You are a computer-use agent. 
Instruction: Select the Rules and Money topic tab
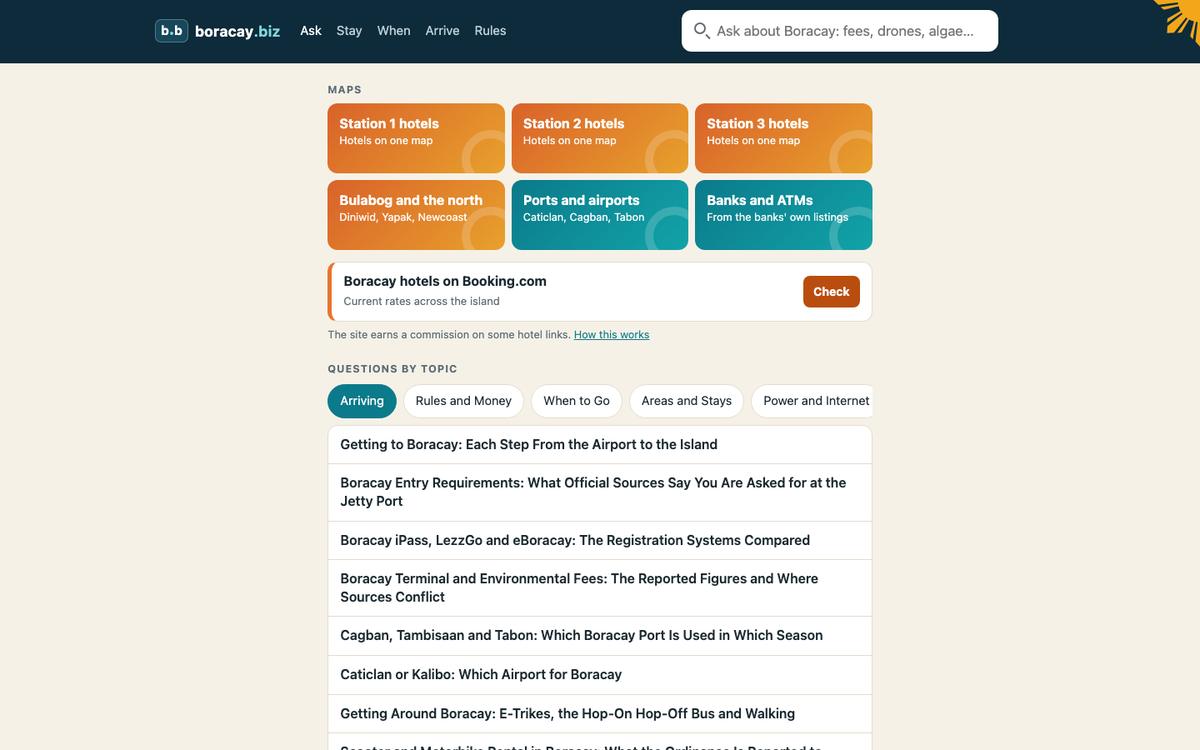click(x=464, y=401)
